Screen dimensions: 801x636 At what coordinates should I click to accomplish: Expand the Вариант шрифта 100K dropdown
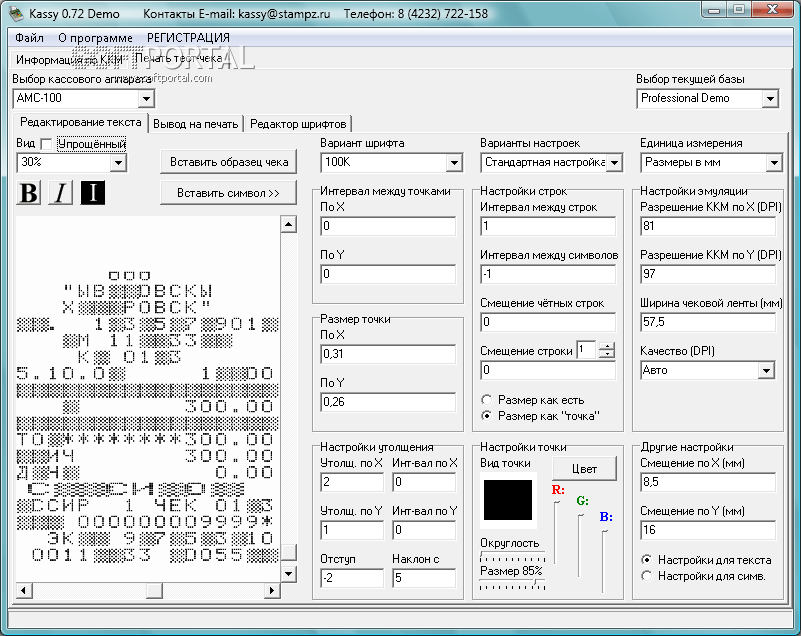454,163
